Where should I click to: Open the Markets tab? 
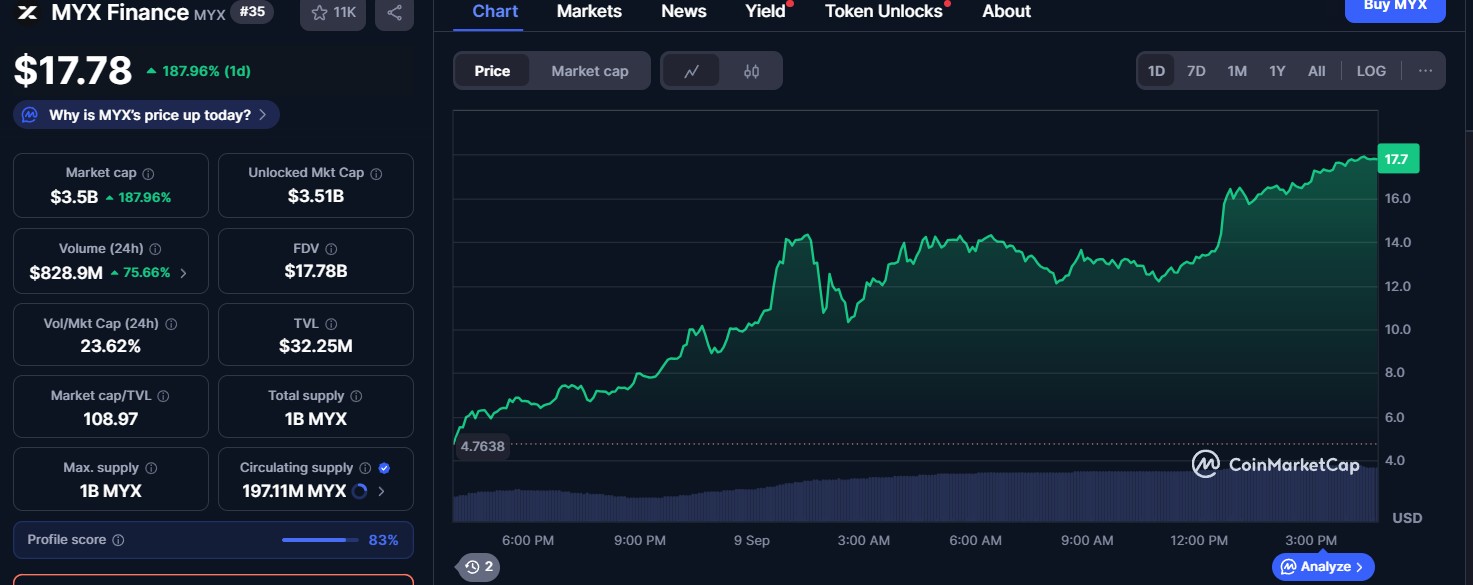pyautogui.click(x=589, y=12)
